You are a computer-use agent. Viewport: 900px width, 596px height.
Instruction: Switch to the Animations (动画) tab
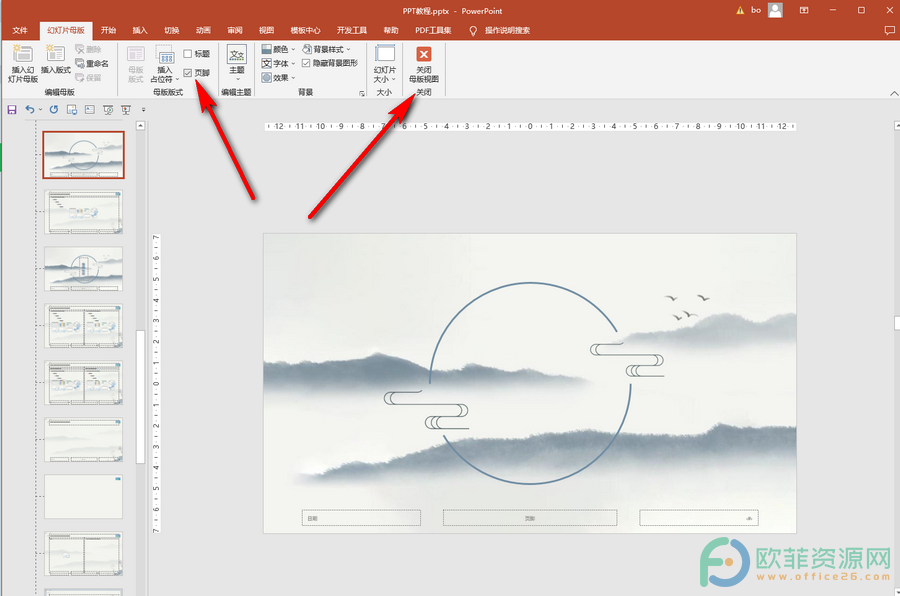coord(203,30)
